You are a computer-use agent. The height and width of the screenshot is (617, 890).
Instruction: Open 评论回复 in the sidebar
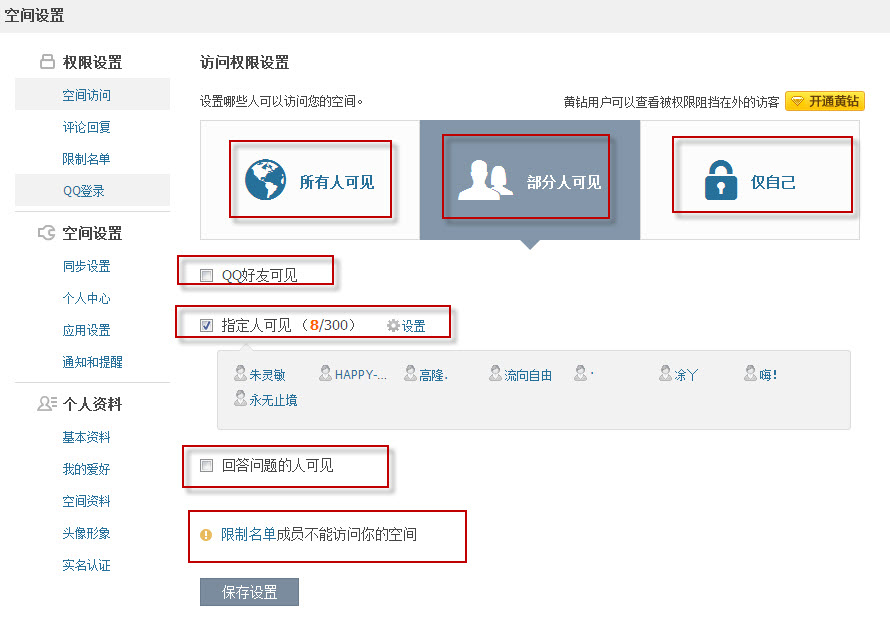tap(86, 127)
